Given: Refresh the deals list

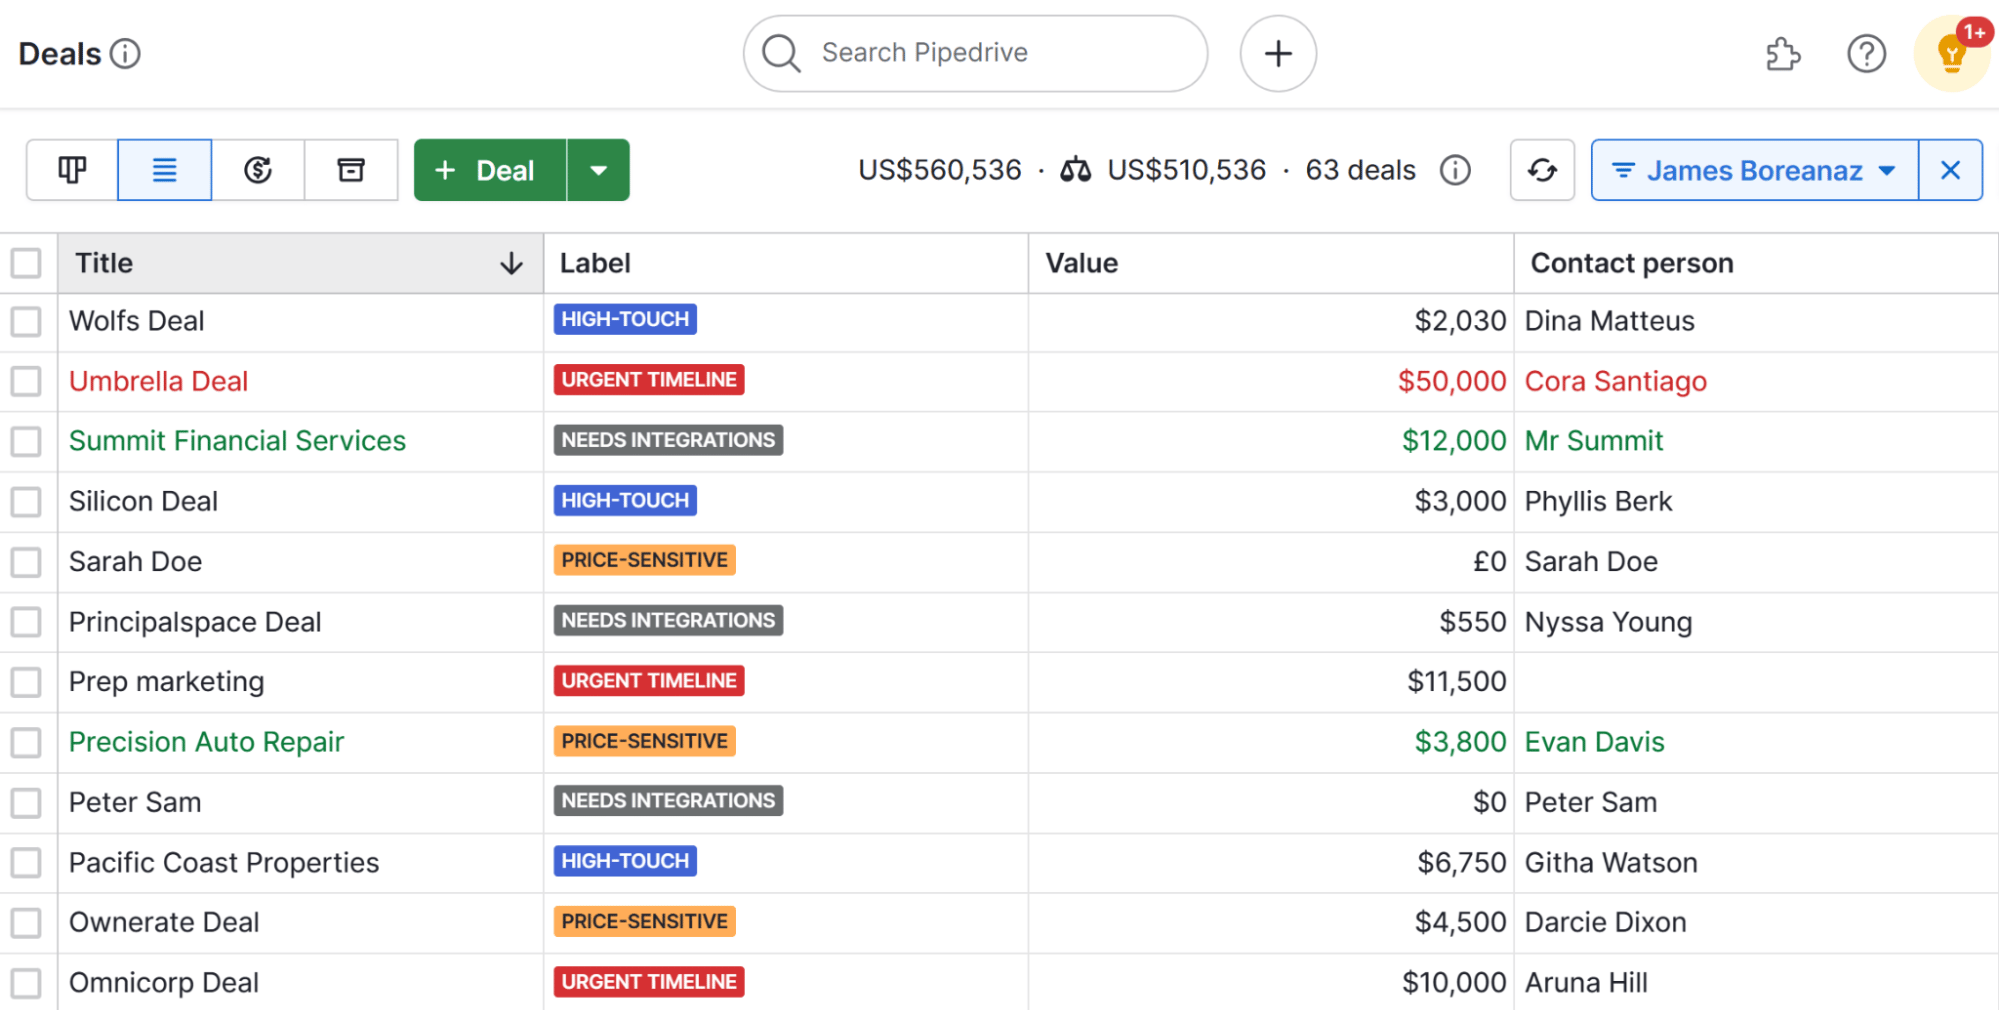Looking at the screenshot, I should click(1541, 170).
